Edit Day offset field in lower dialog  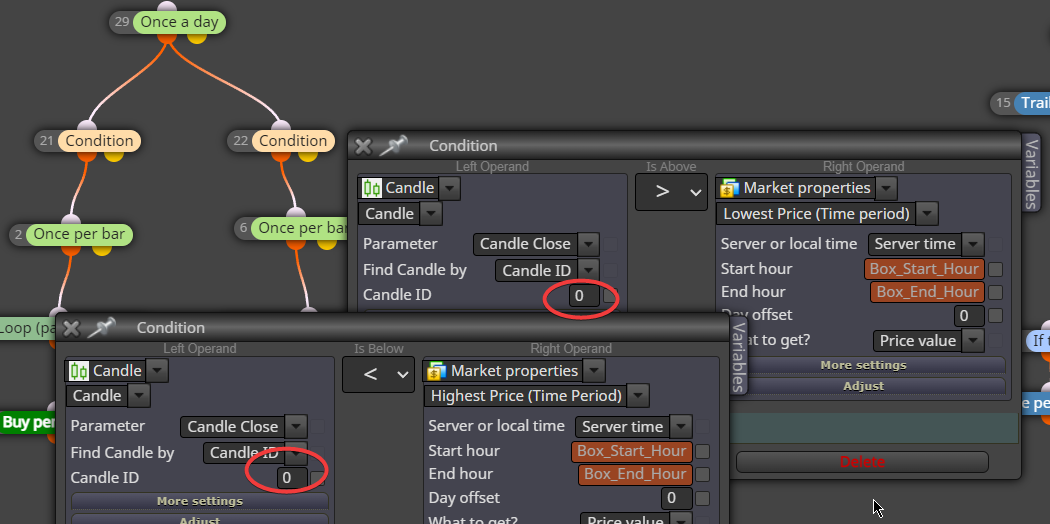[x=677, y=498]
